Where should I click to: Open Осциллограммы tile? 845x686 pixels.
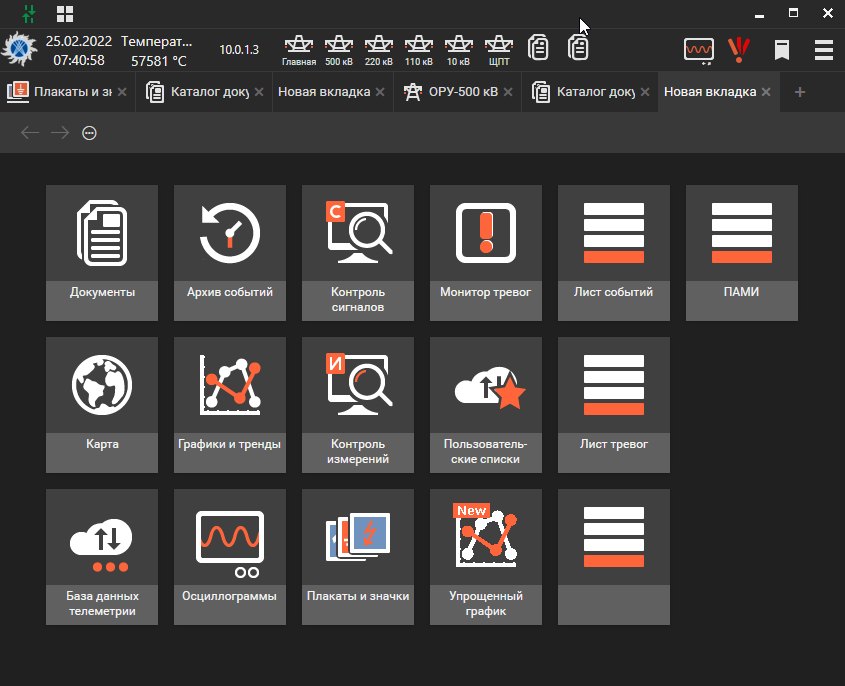pos(230,556)
